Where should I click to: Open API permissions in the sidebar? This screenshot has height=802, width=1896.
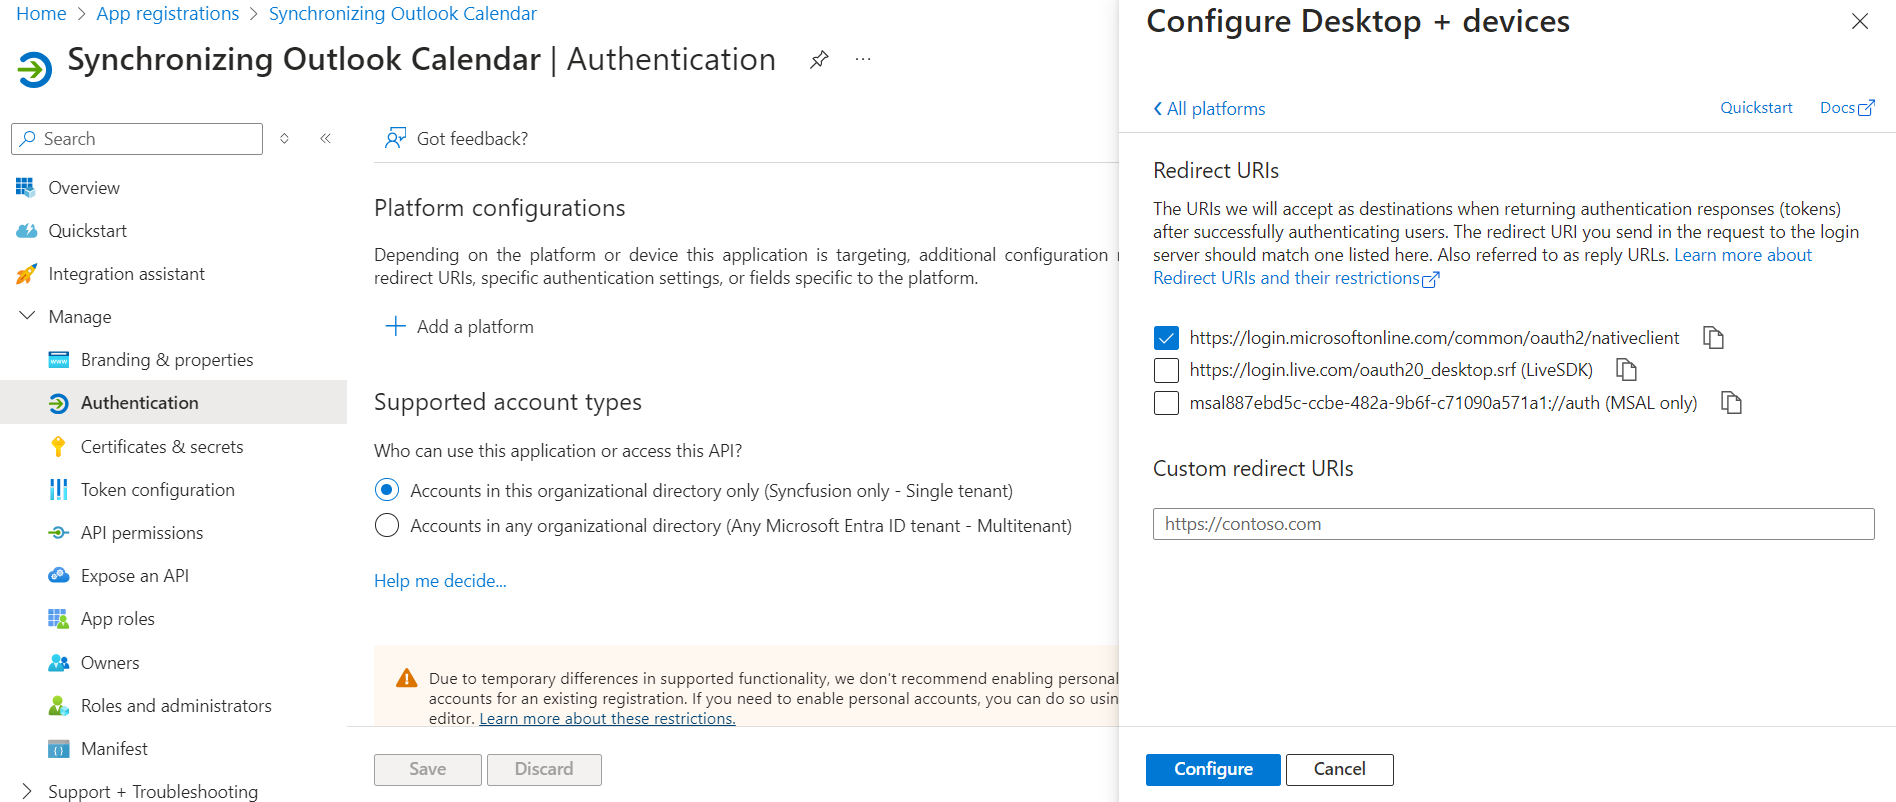141,533
